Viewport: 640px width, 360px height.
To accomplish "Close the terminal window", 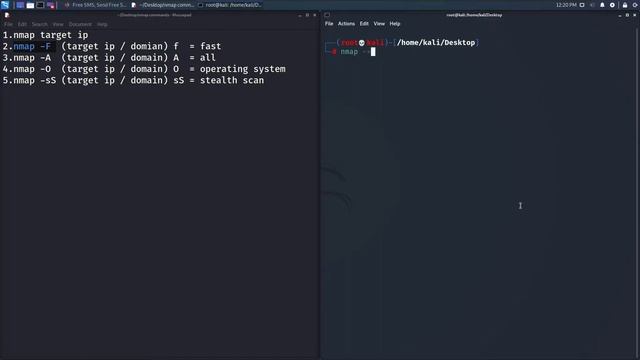I will coord(635,15).
